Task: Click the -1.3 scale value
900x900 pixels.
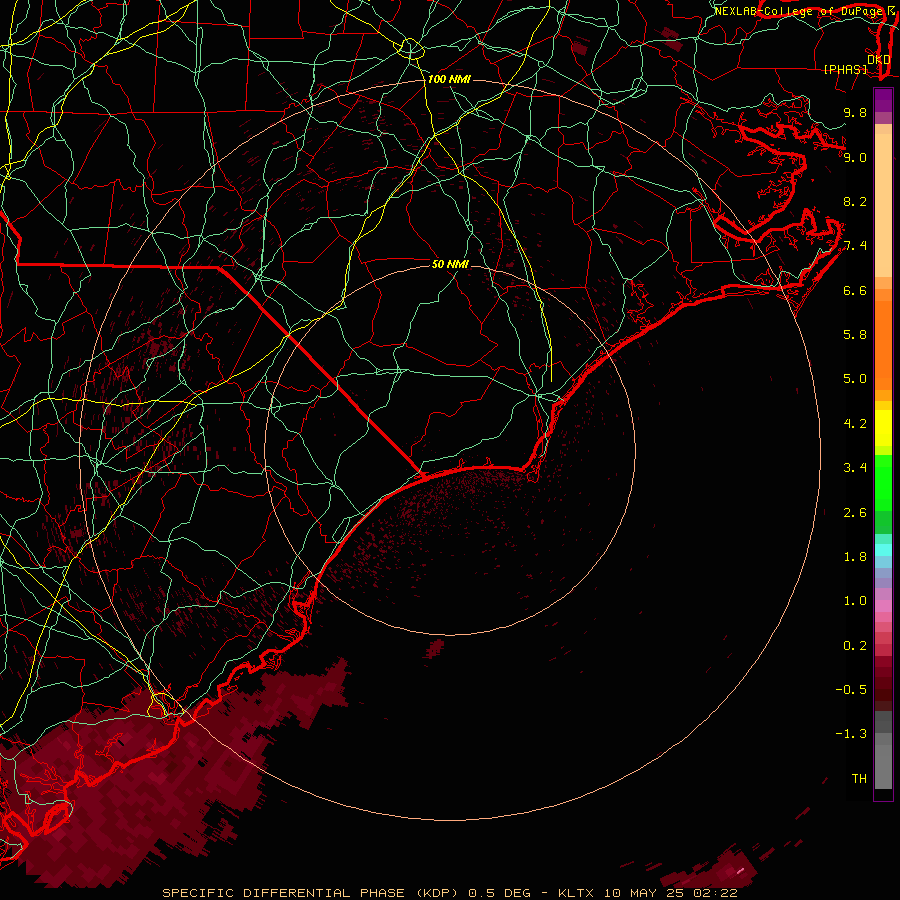Action: point(851,734)
